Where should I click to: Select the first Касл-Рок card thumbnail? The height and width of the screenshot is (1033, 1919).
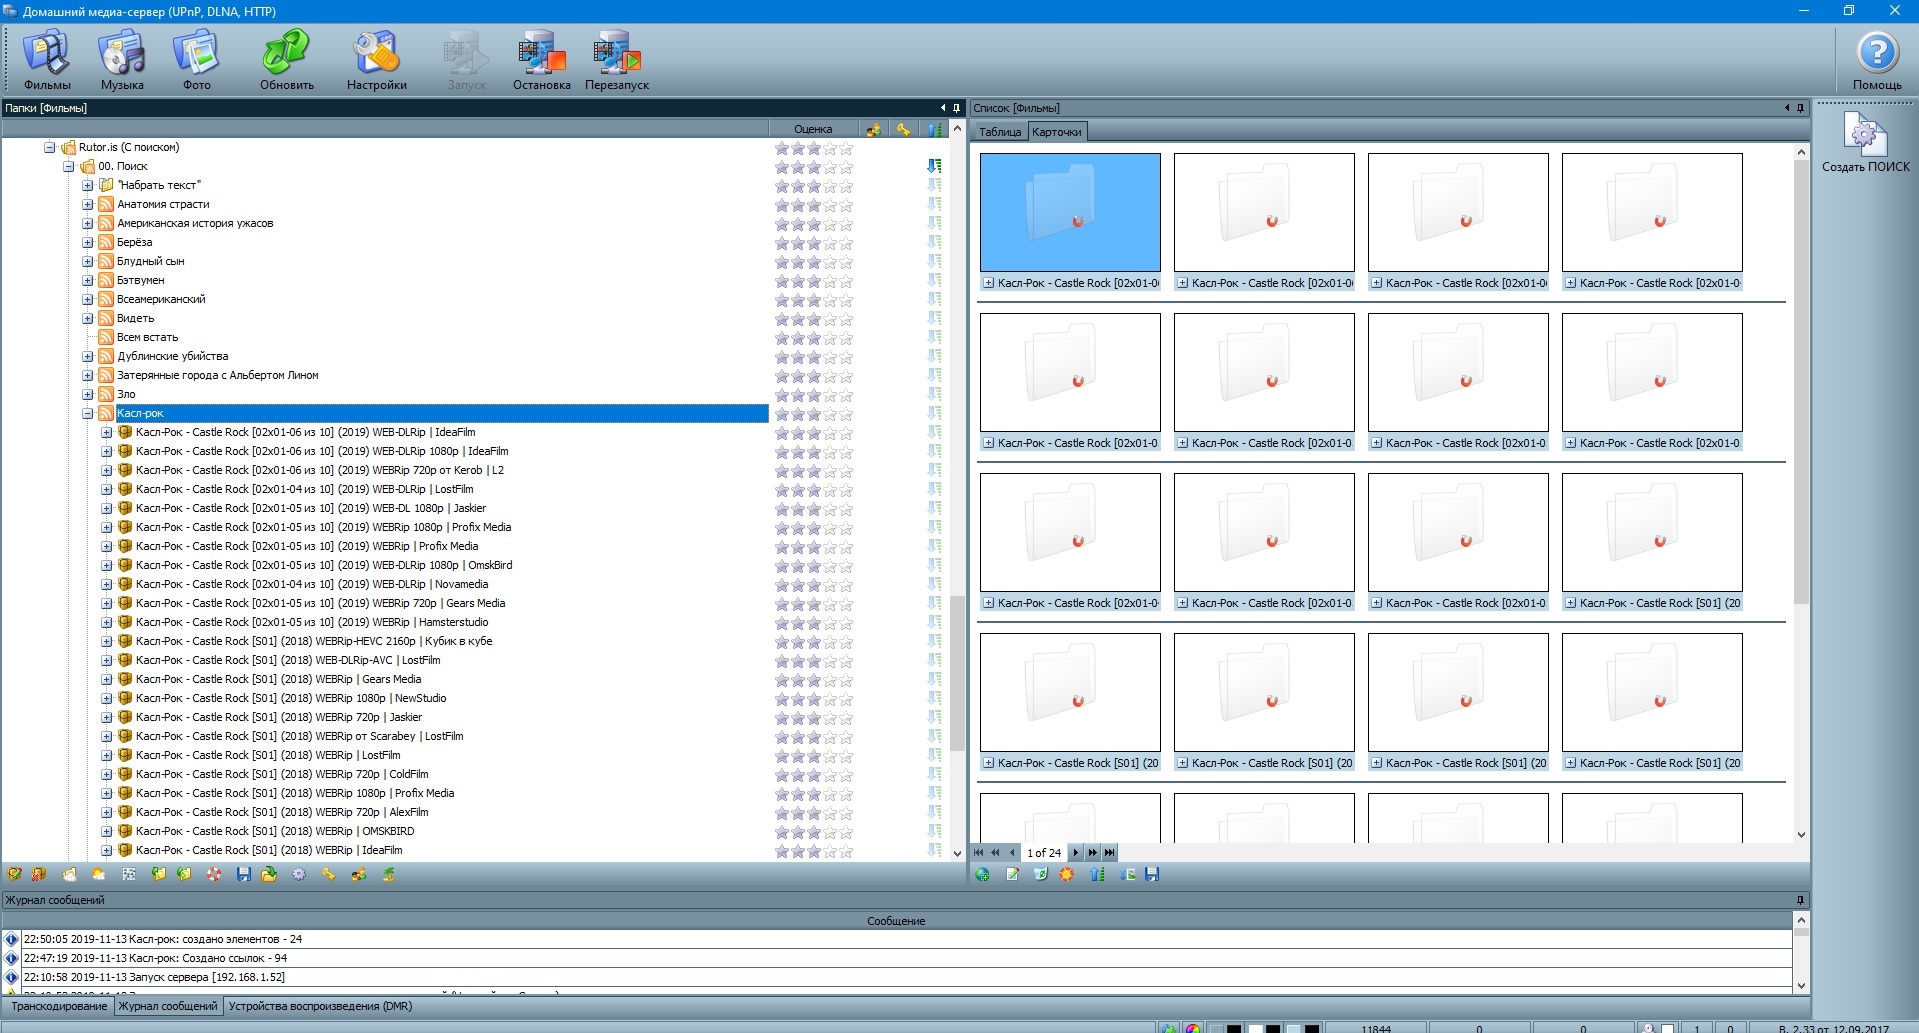(x=1070, y=212)
